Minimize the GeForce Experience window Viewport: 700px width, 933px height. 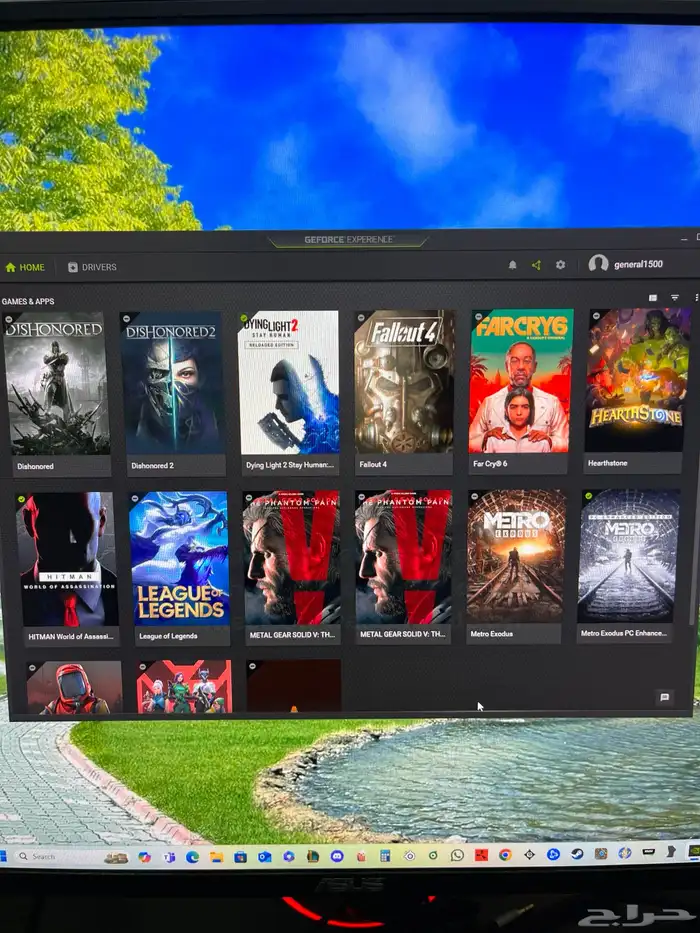[x=684, y=239]
